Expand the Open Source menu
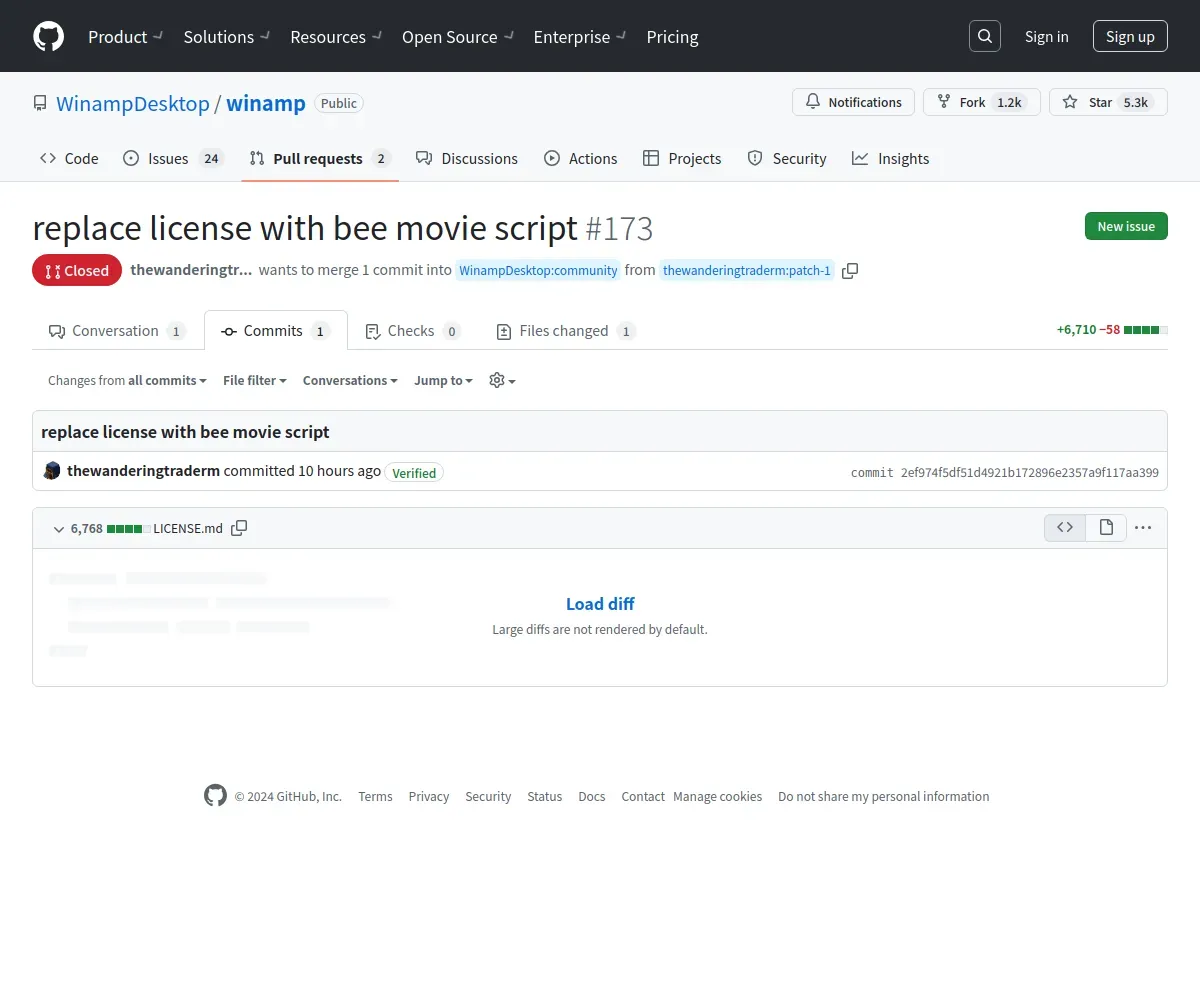Image resolution: width=1200 pixels, height=1000 pixels. click(x=458, y=36)
